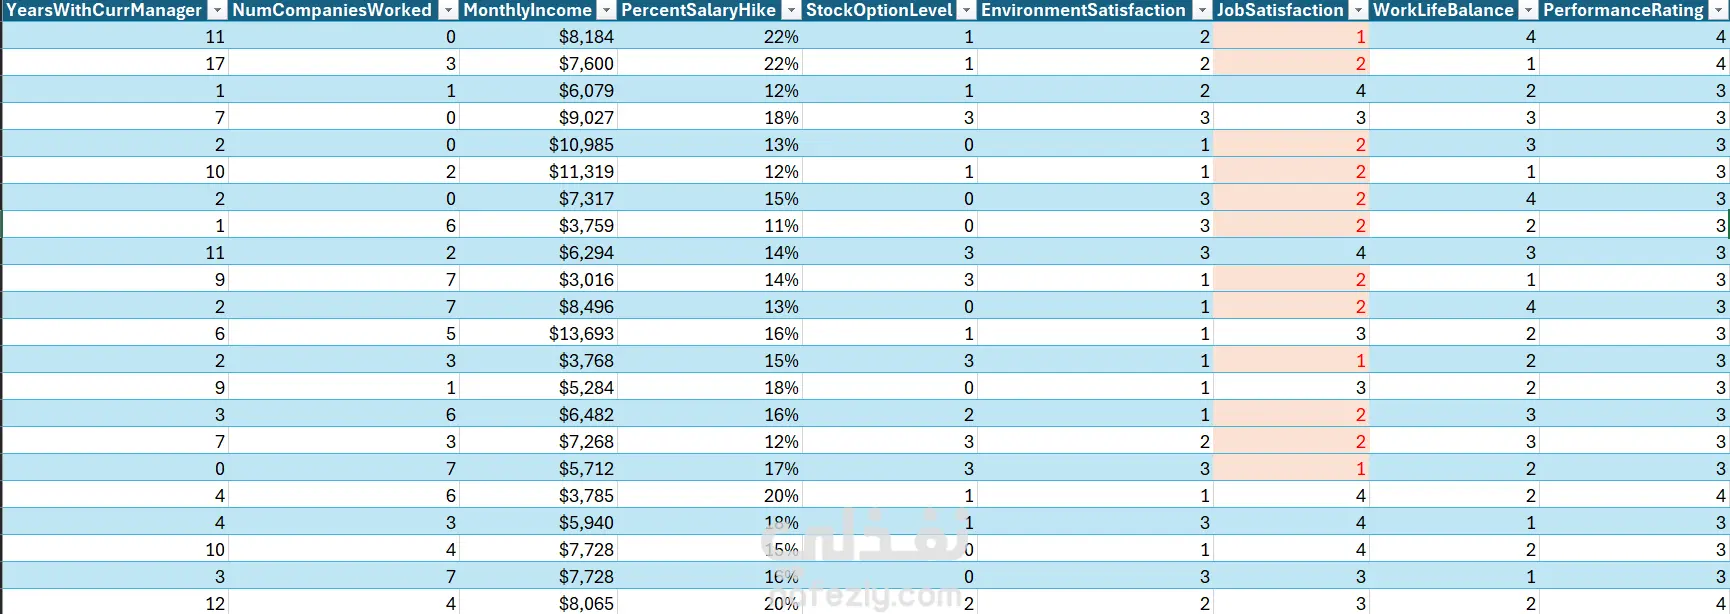Viewport: 1730px width, 614px height.
Task: Click the EnvironmentSatisfaction header cell
Action: pyautogui.click(x=1095, y=10)
